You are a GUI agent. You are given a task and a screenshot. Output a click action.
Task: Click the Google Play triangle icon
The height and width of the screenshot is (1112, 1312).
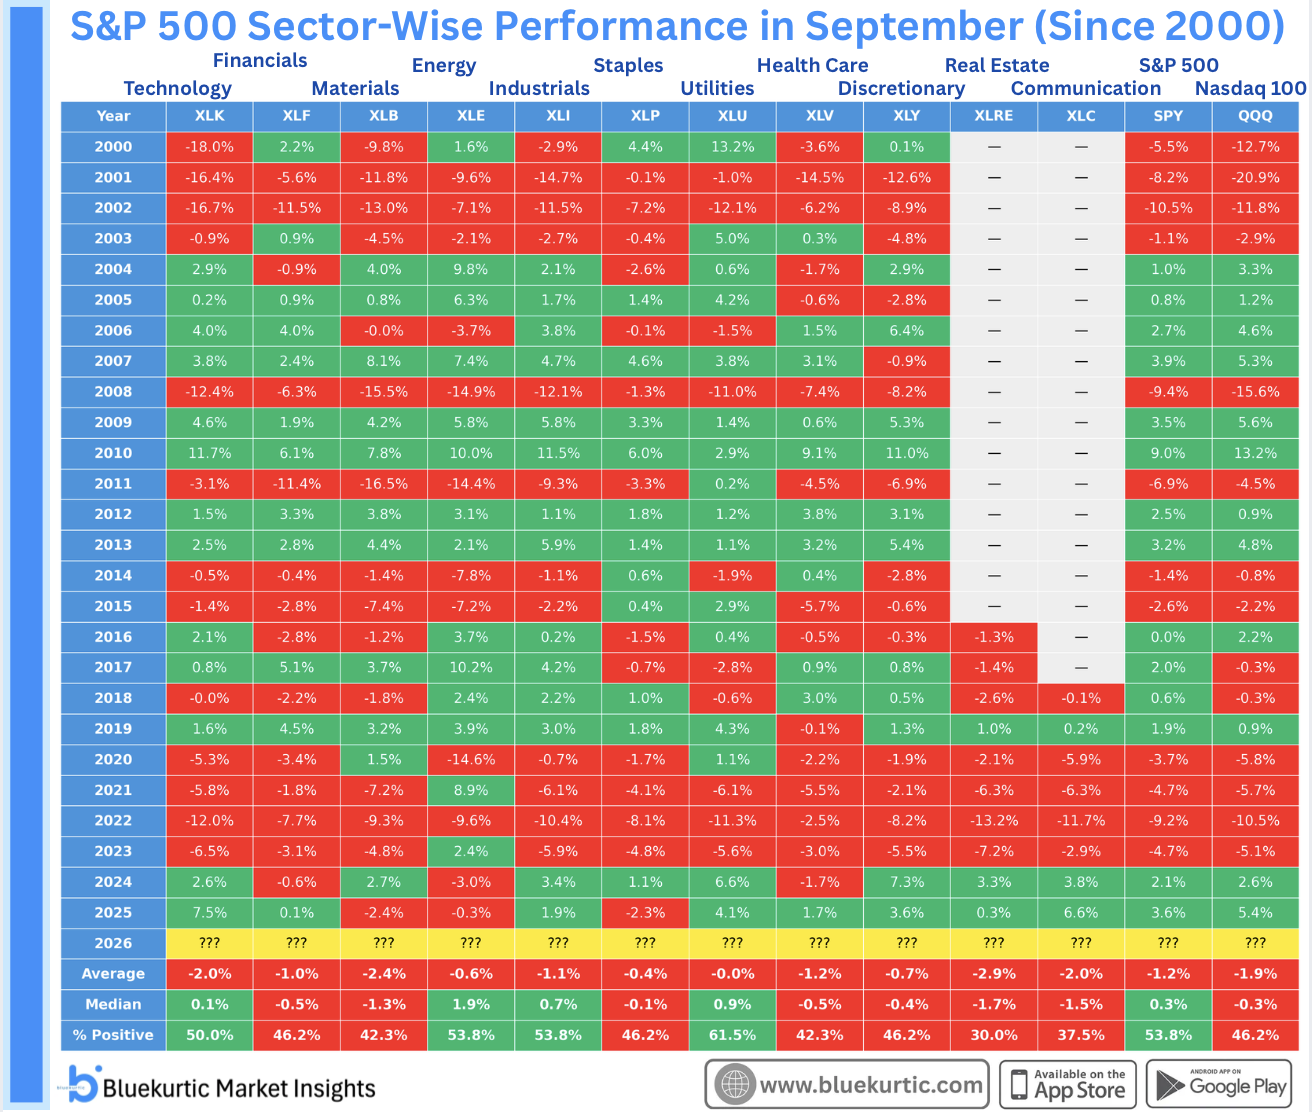[x=1170, y=1085]
